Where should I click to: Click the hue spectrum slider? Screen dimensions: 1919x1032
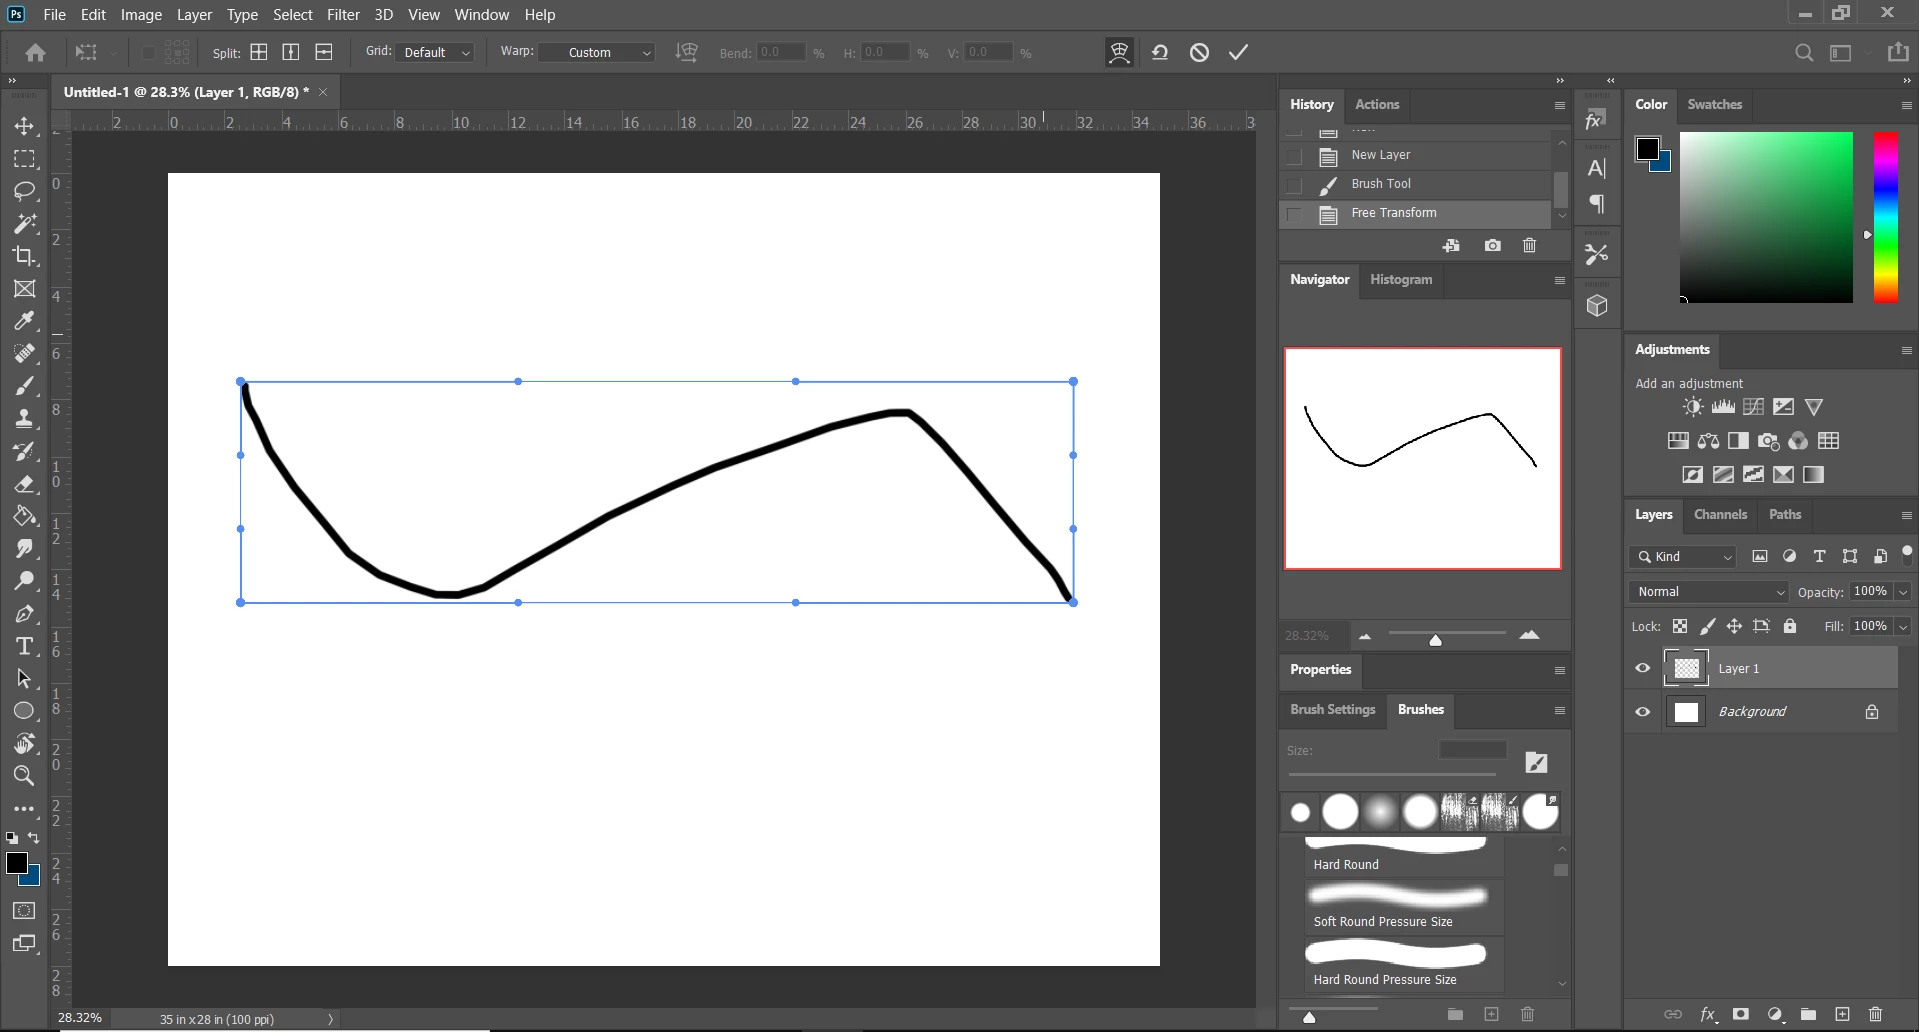coord(1885,217)
